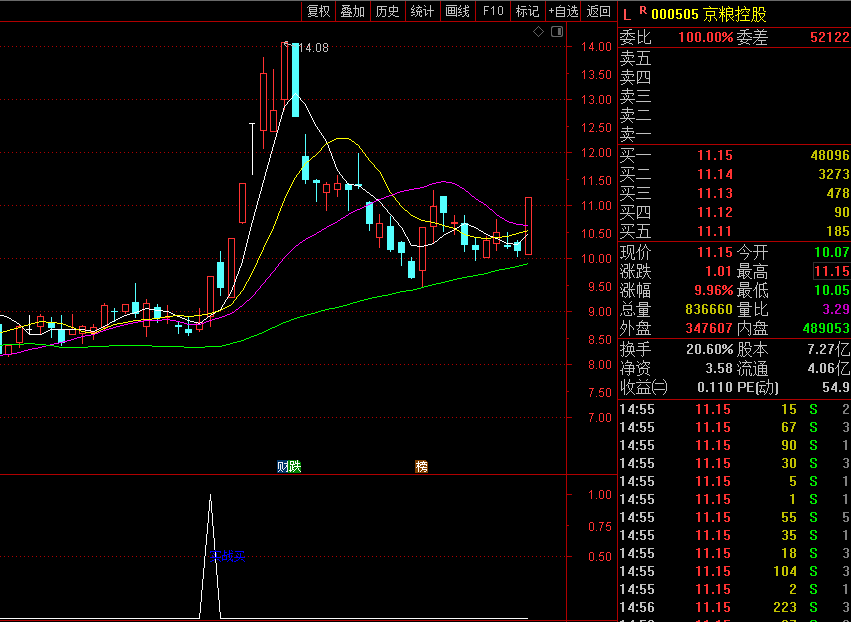Image resolution: width=851 pixels, height=622 pixels.
Task: Click the 实战买 signal label in the indicator
Action: pyautogui.click(x=227, y=556)
